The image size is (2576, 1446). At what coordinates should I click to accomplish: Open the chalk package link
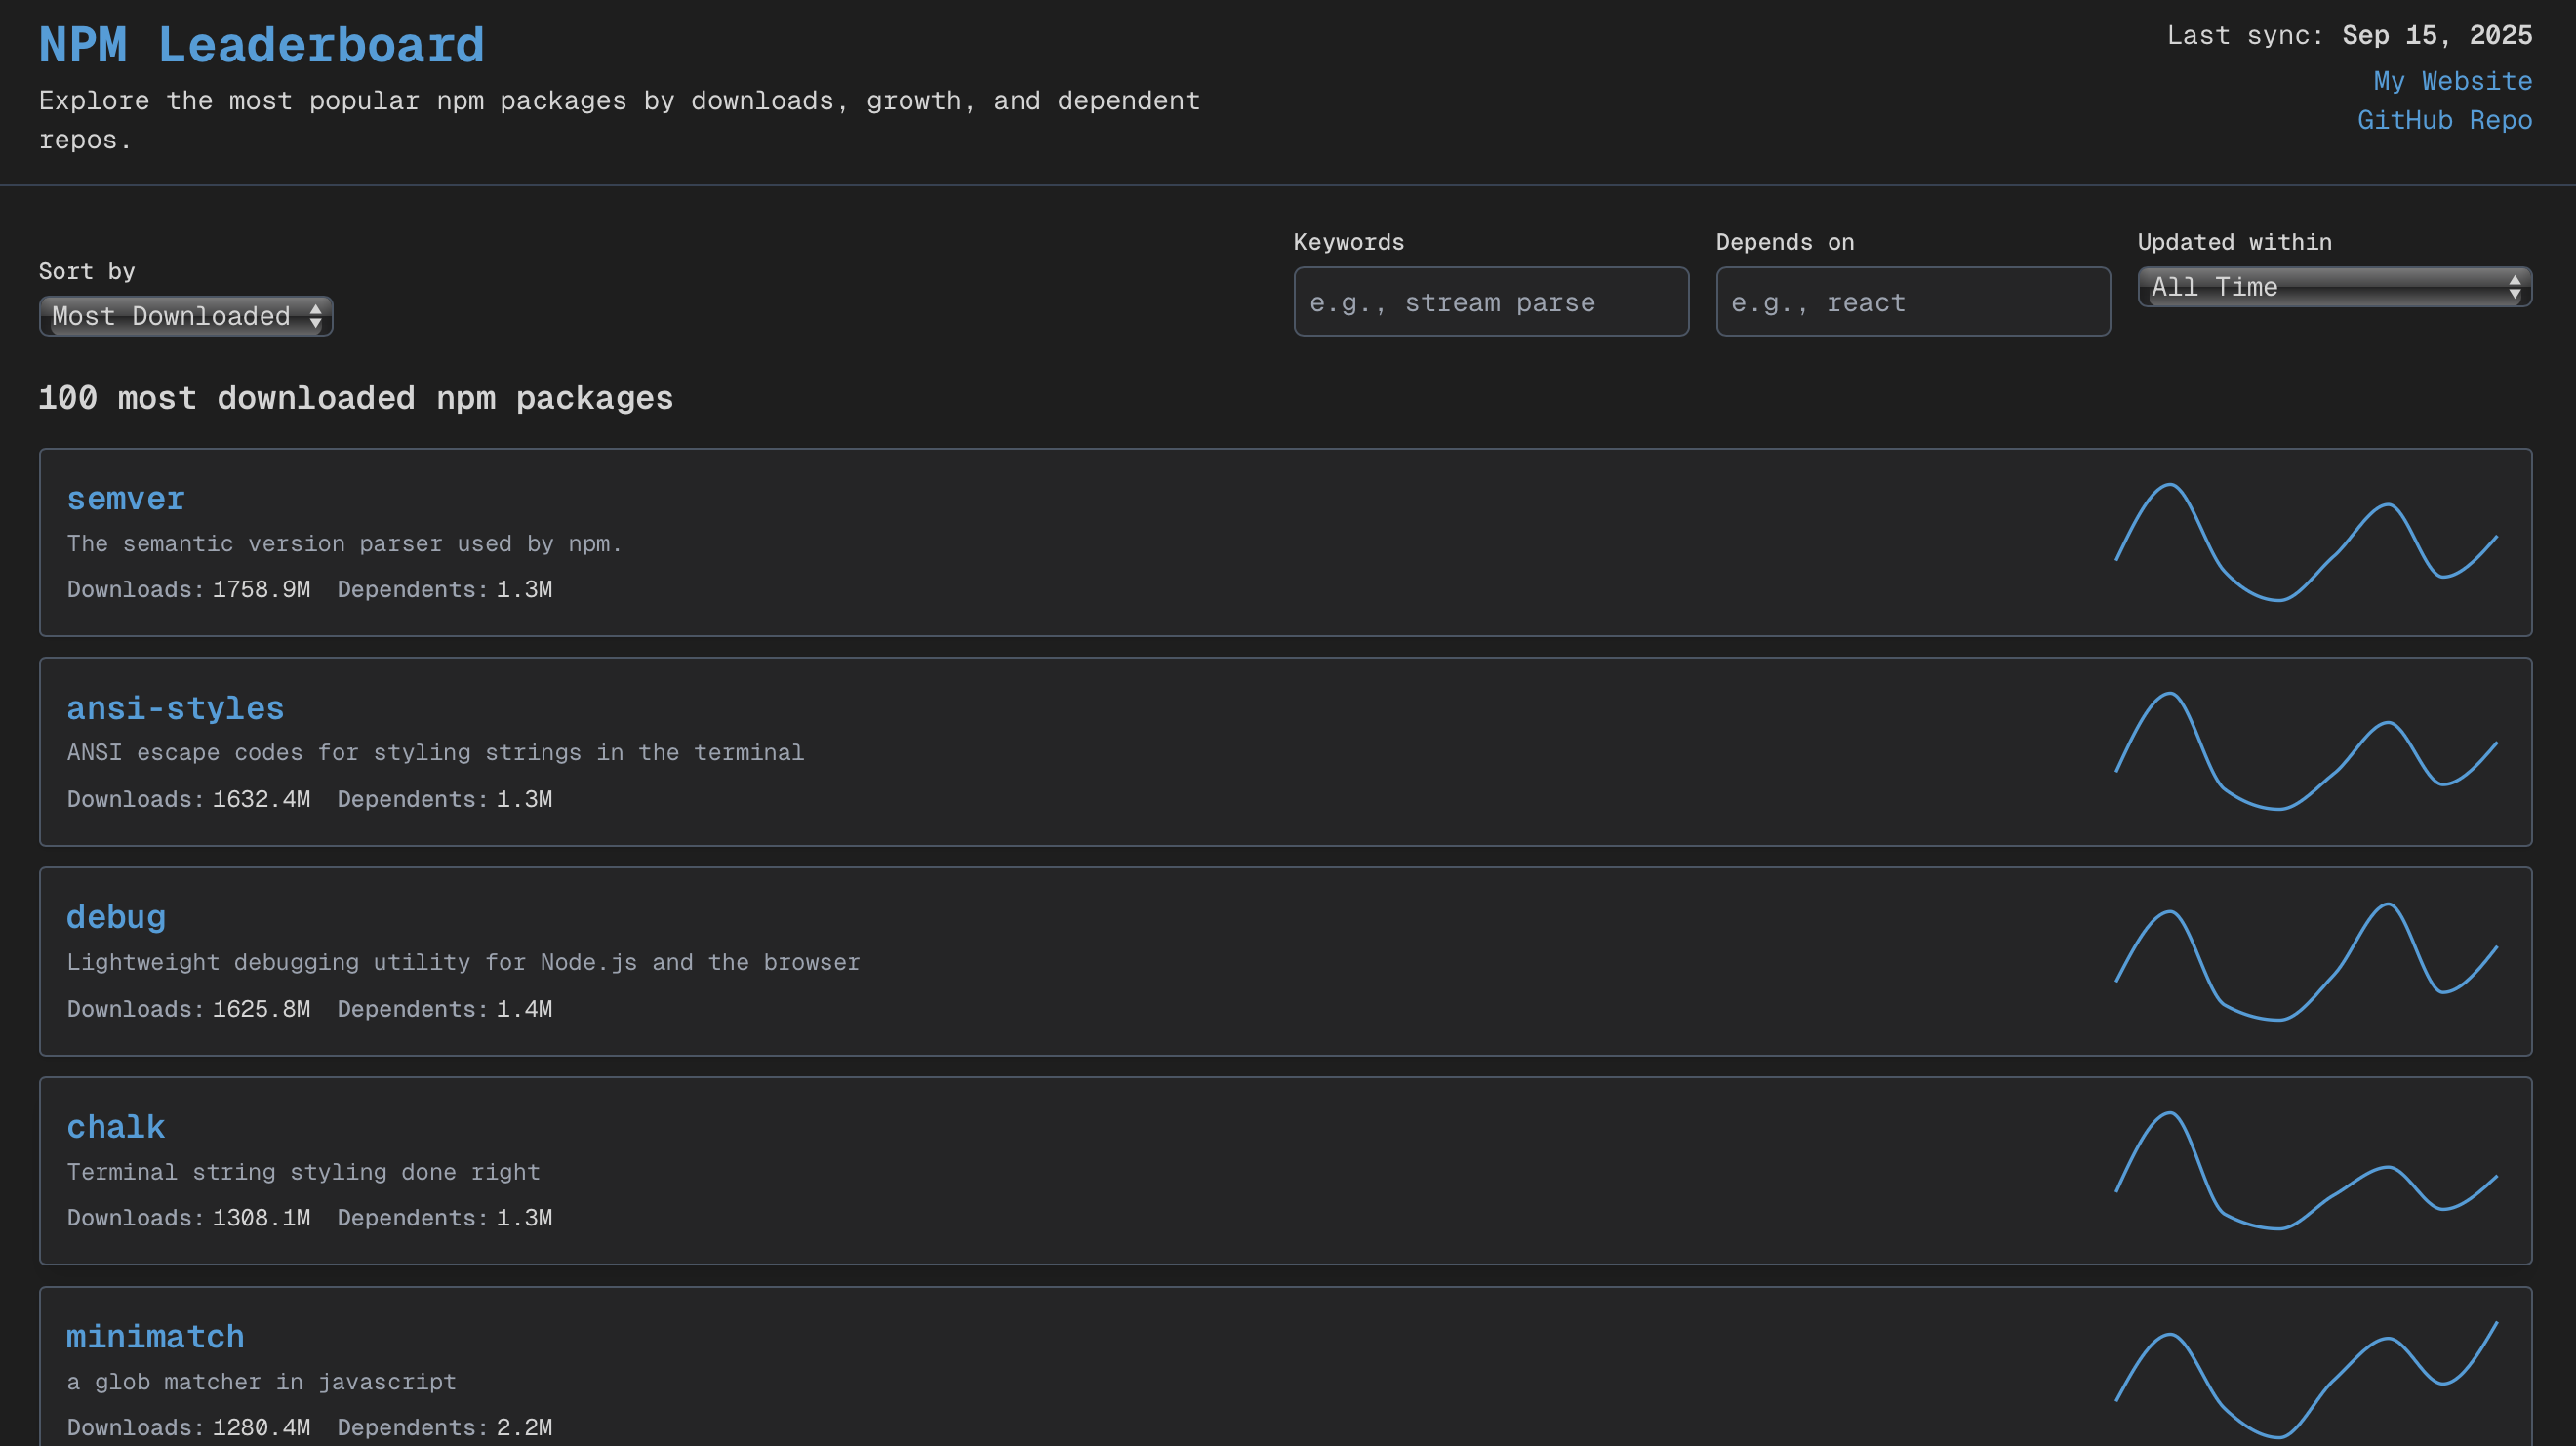click(x=116, y=1127)
